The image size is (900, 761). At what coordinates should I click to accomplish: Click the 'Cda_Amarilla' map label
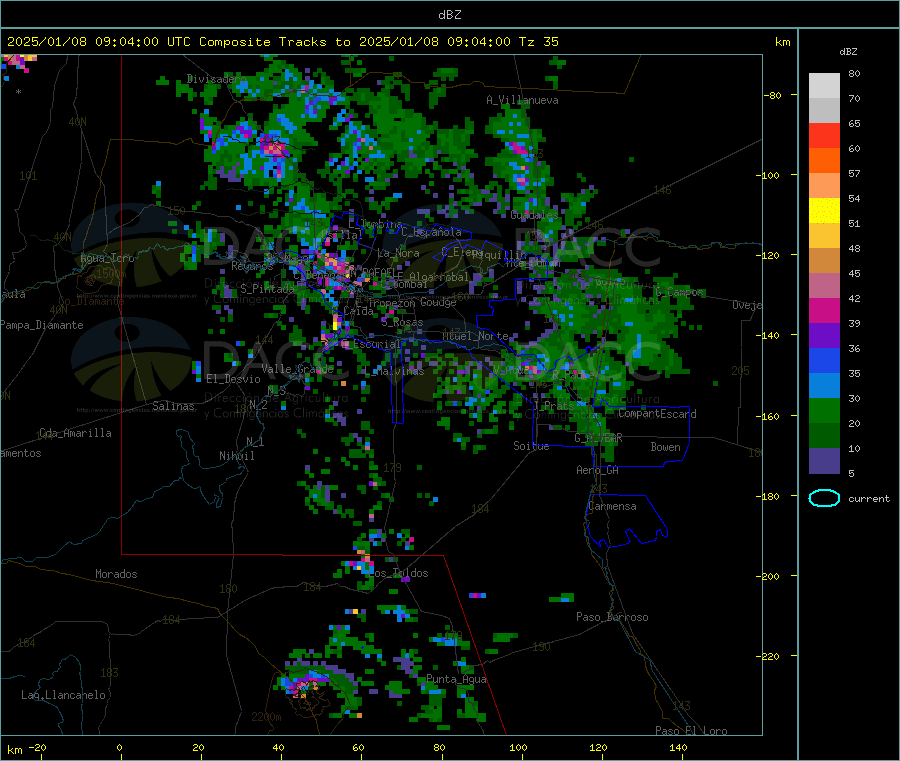[75, 433]
